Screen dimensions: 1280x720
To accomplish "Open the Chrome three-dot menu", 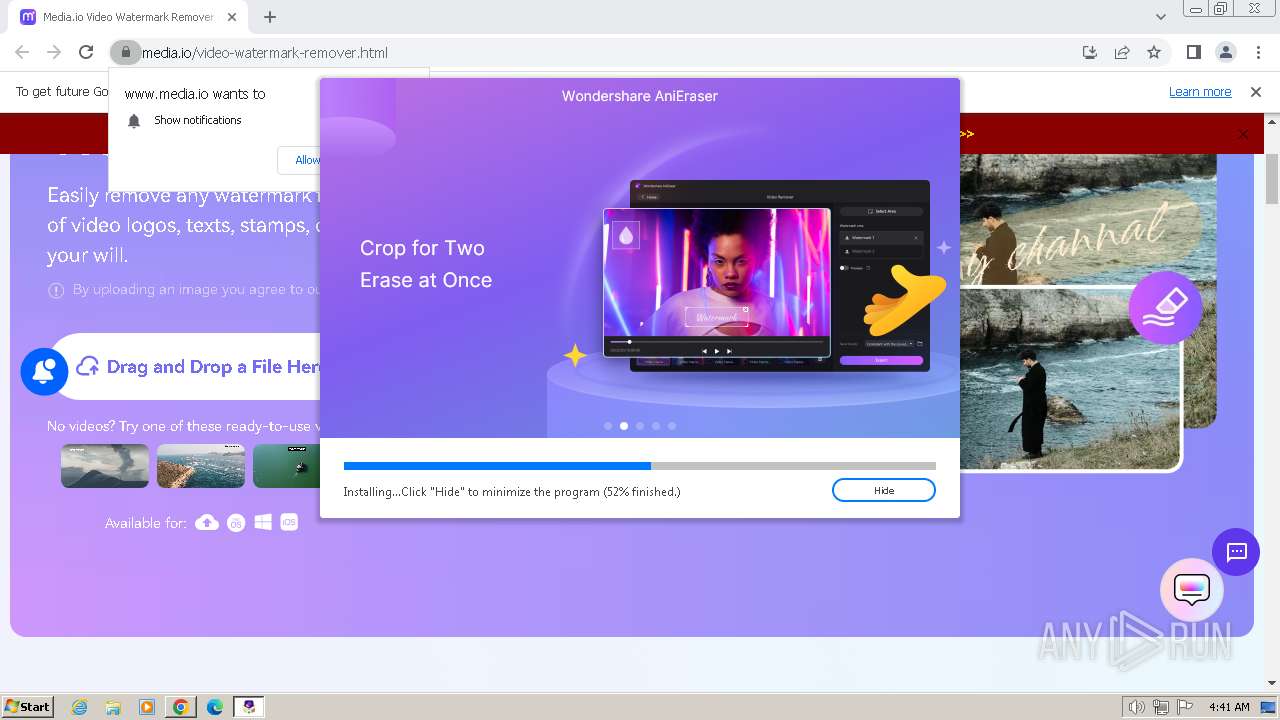I will [x=1258, y=53].
